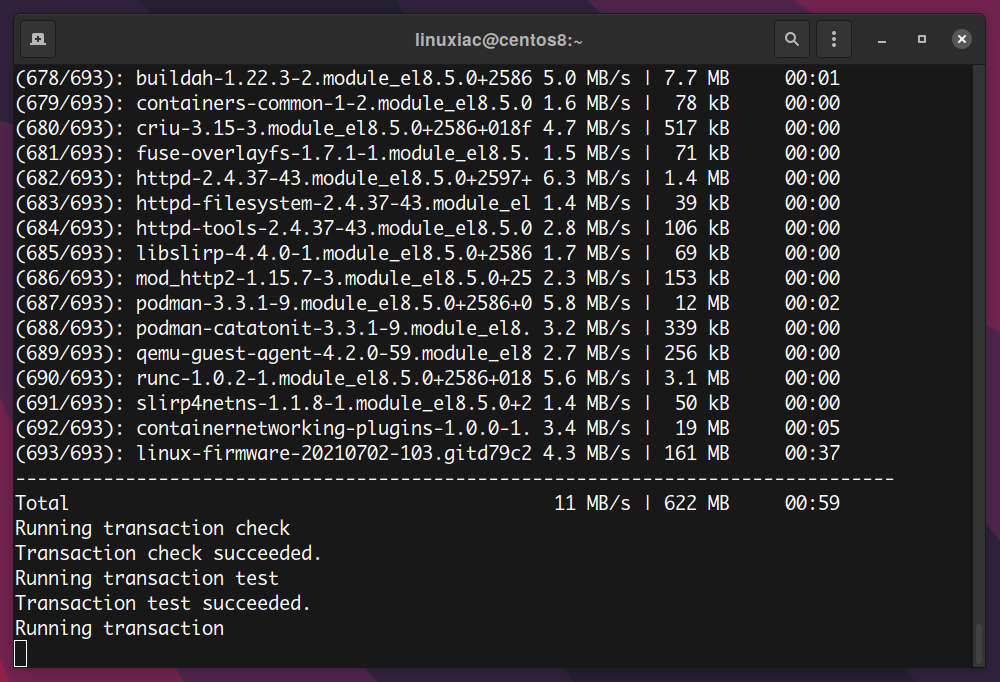Open the terminal hamburger menu
1000x682 pixels.
pyautogui.click(x=834, y=40)
